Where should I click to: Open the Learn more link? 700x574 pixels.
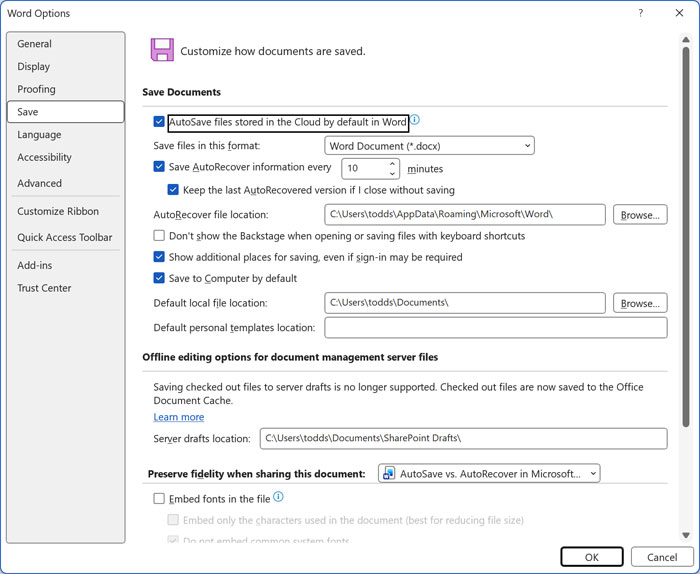[179, 417]
